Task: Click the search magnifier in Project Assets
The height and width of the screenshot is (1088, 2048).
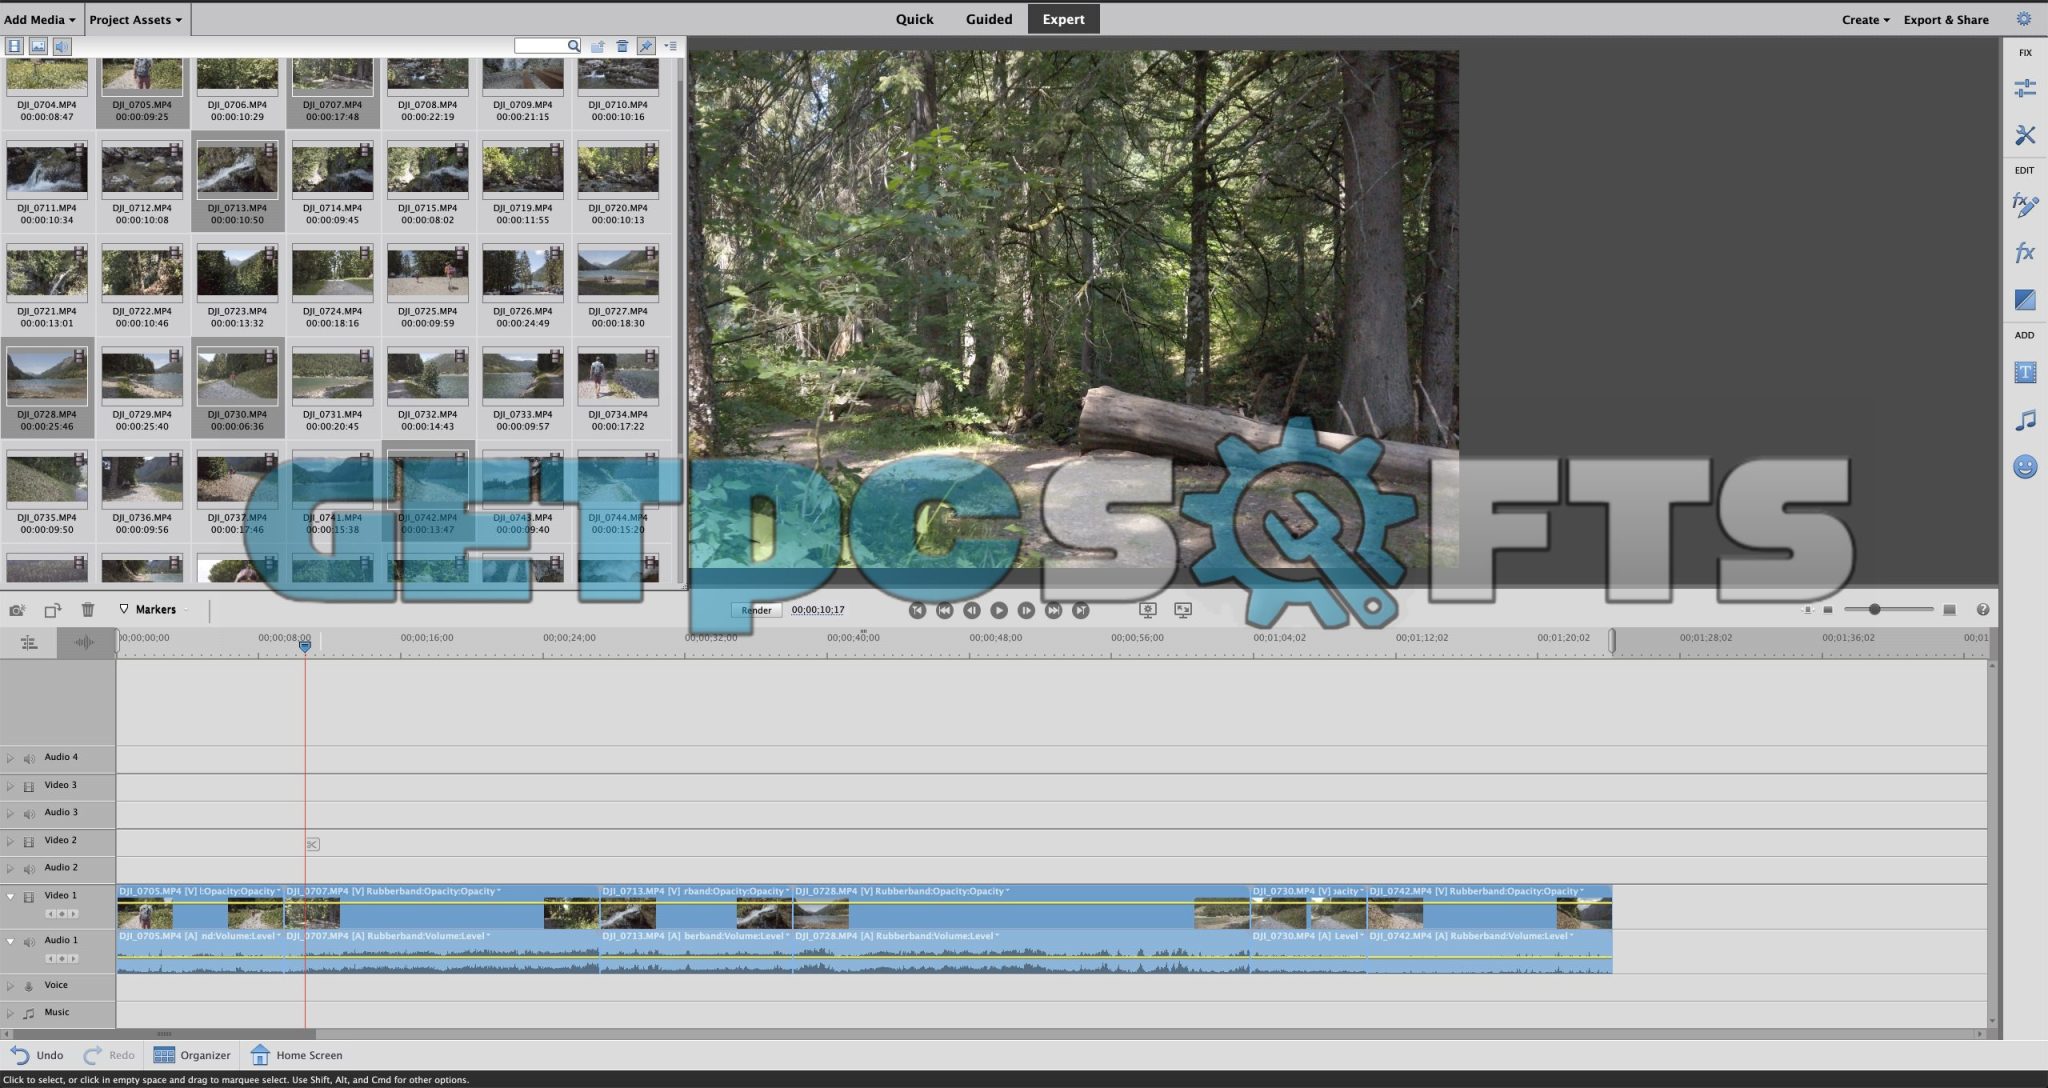Action: coord(573,46)
